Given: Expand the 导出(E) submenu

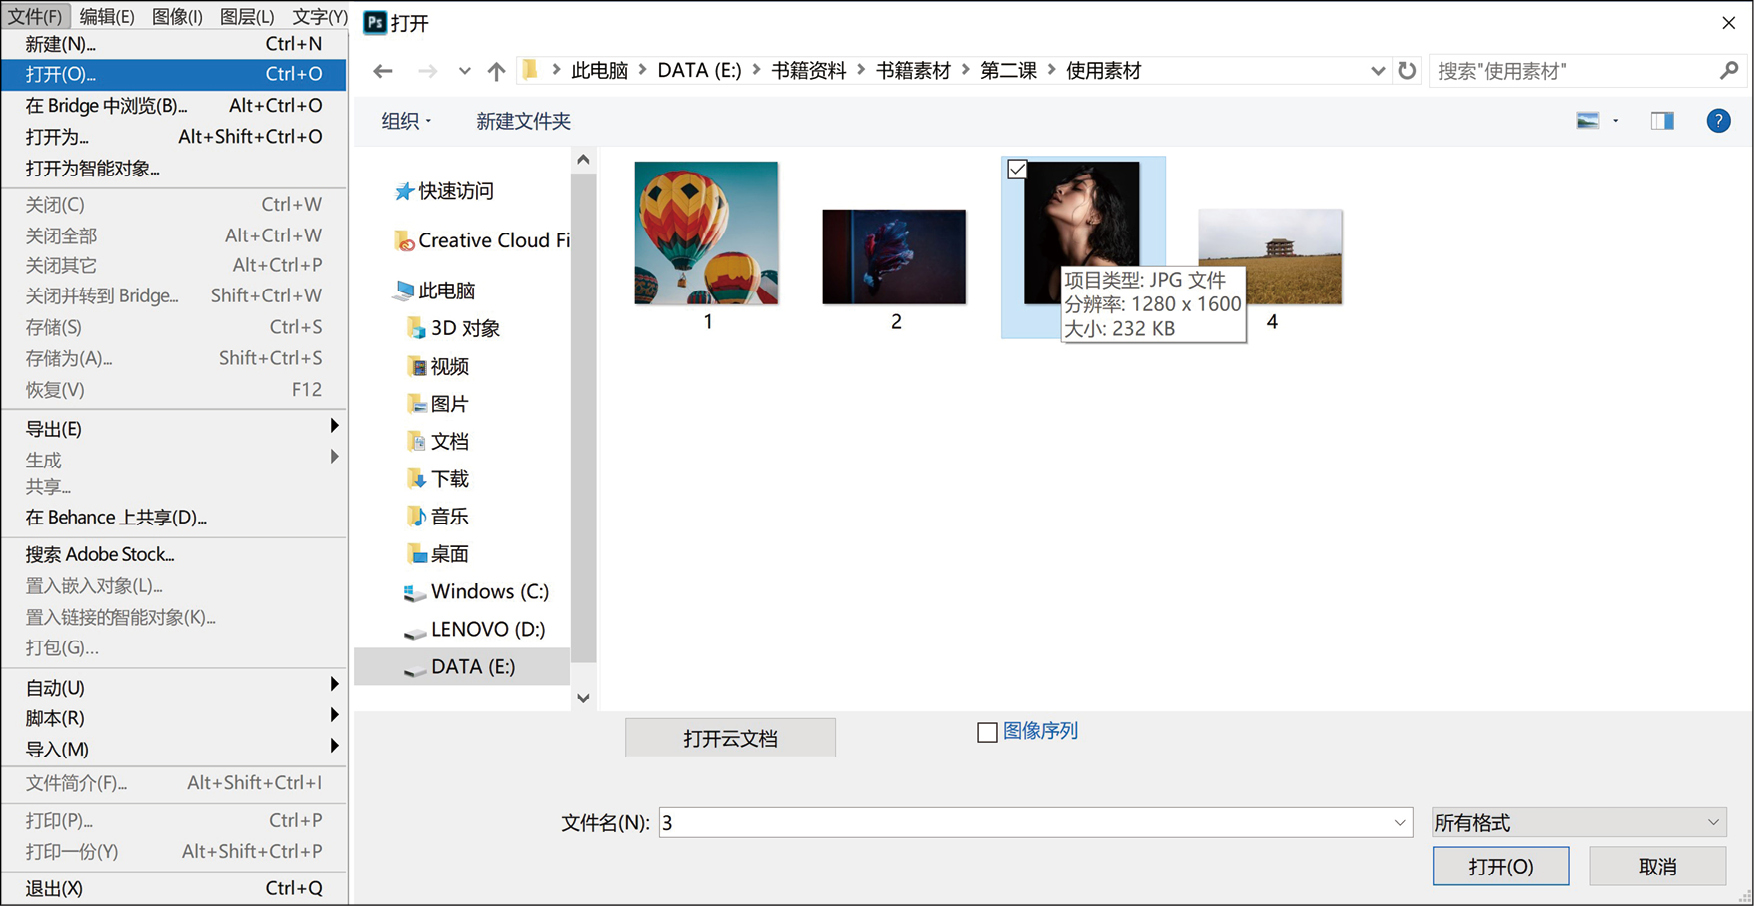Looking at the screenshot, I should coord(174,429).
